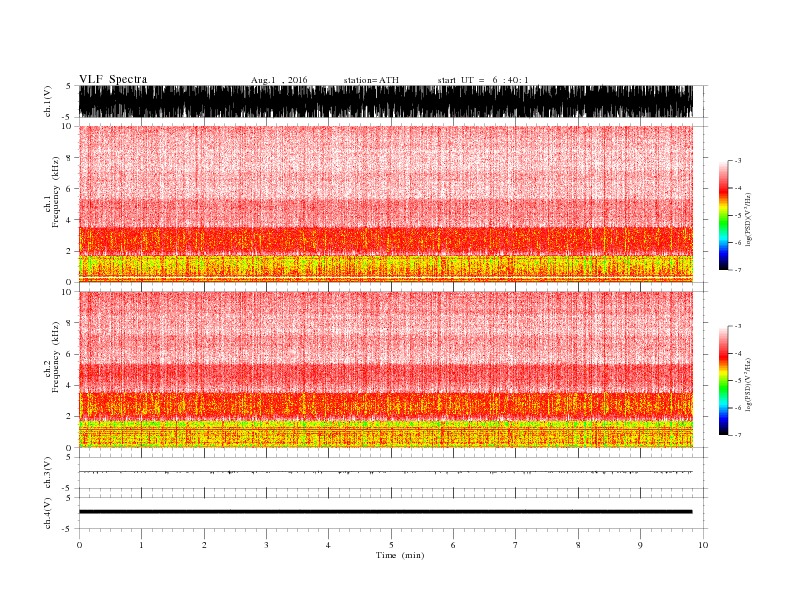Click time axis tick label '0'
This screenshot has width=792, height=612.
coord(79,545)
